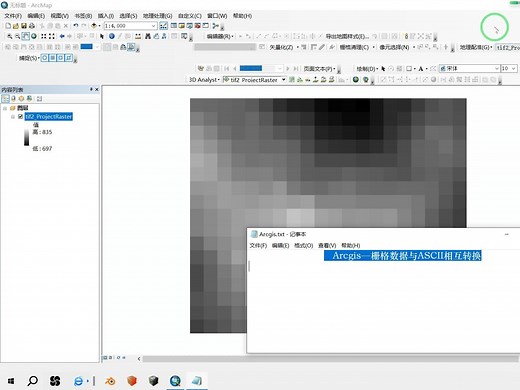List layers by drawing order
520x390 pixels.
tap(5, 99)
